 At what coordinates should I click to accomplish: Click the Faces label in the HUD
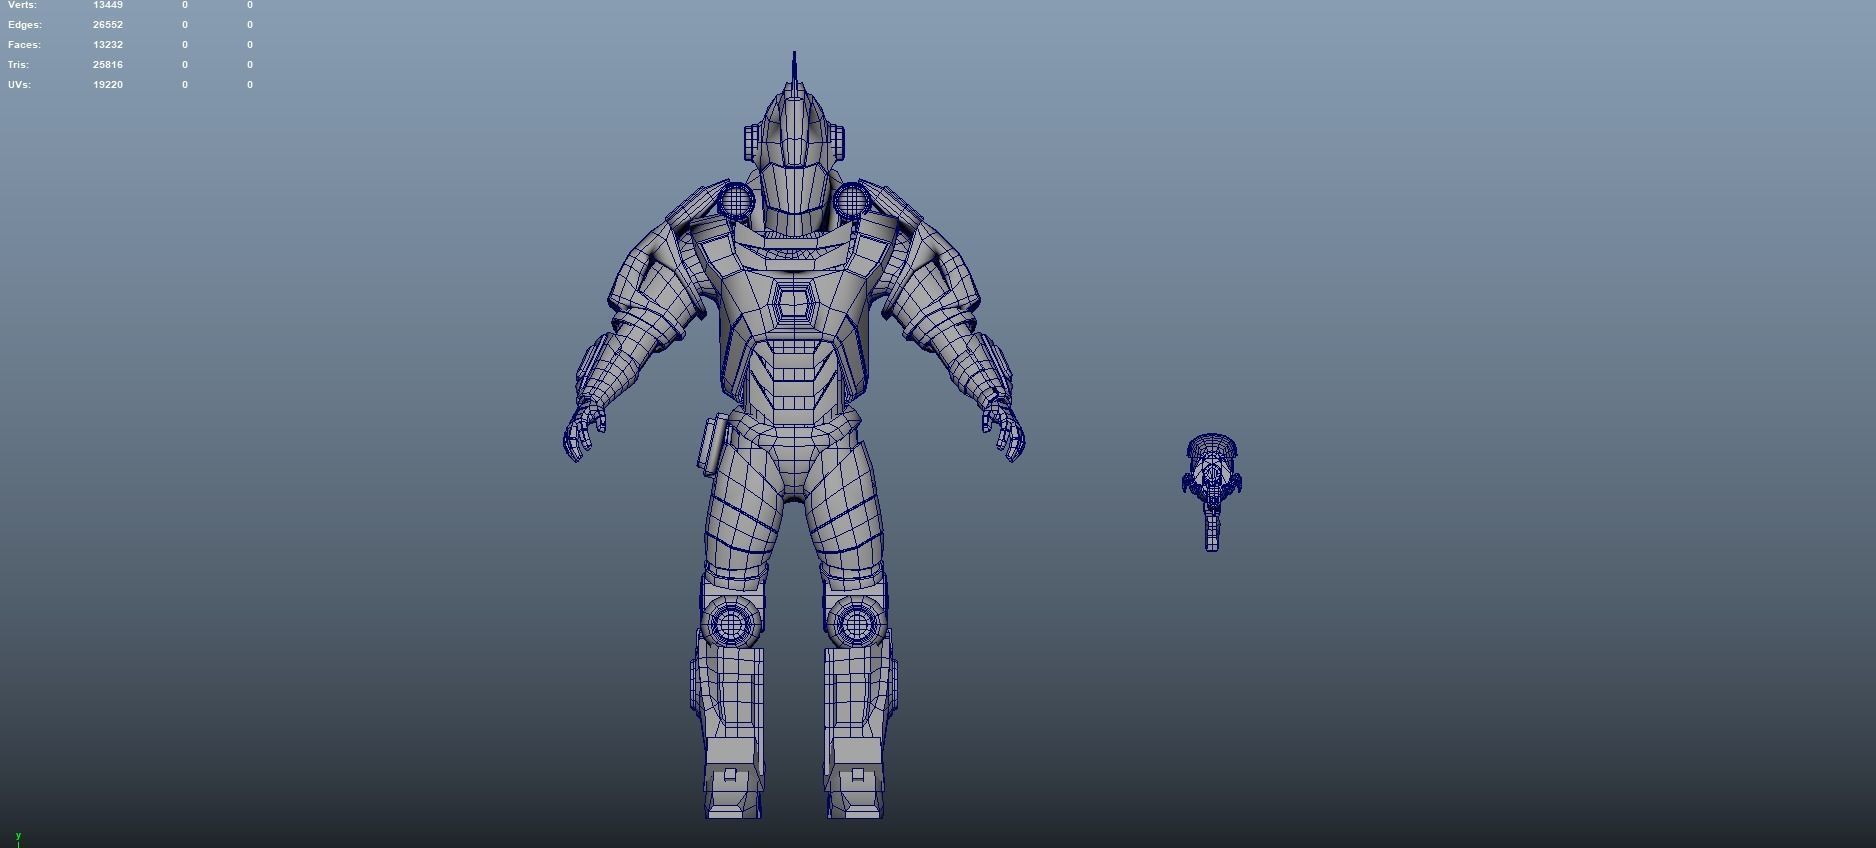coord(25,45)
